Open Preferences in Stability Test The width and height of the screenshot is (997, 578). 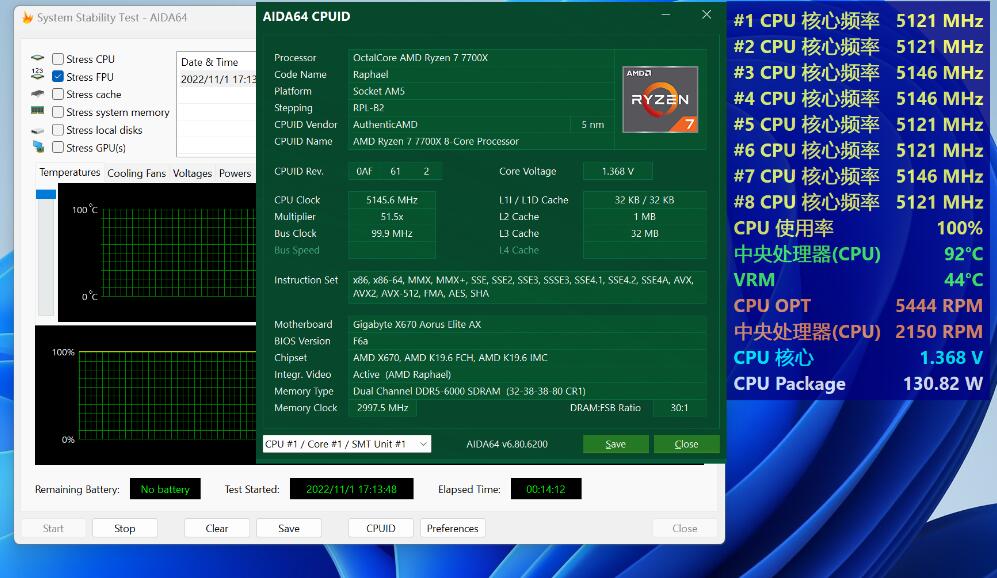[453, 528]
